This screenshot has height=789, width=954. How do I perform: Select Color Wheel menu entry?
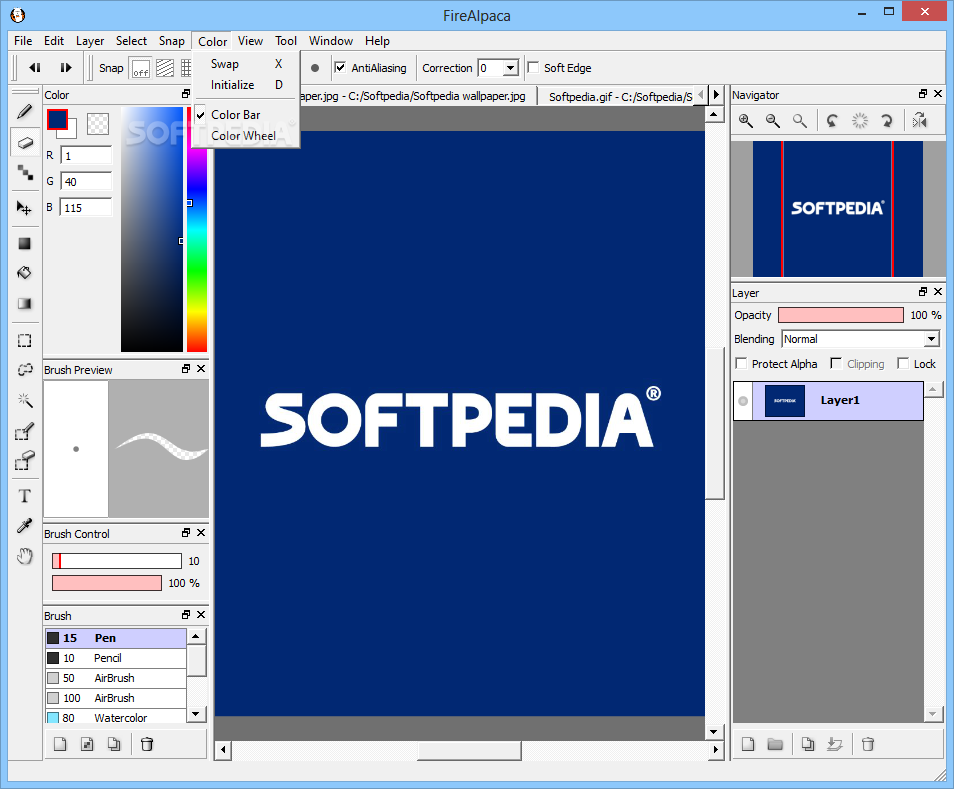[x=246, y=136]
